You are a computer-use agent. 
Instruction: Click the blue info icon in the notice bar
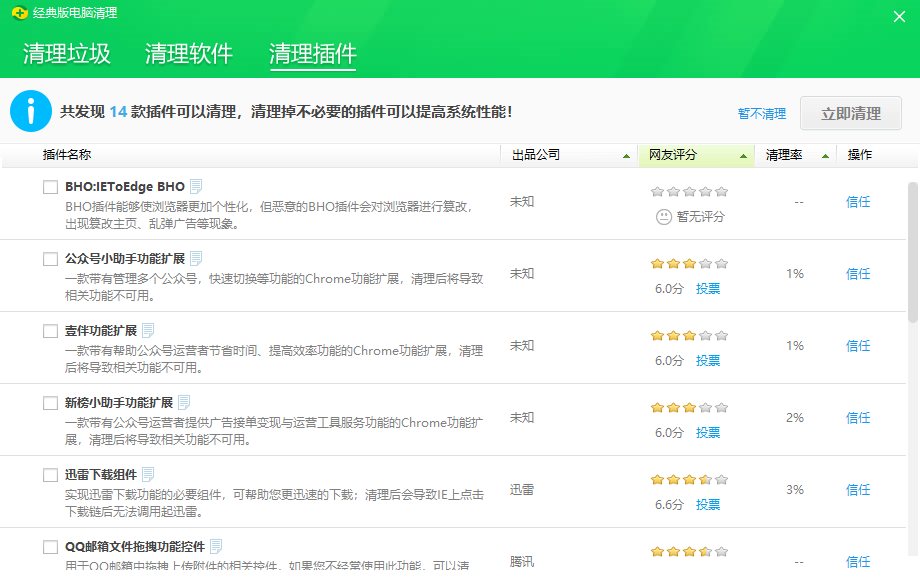pyautogui.click(x=31, y=111)
